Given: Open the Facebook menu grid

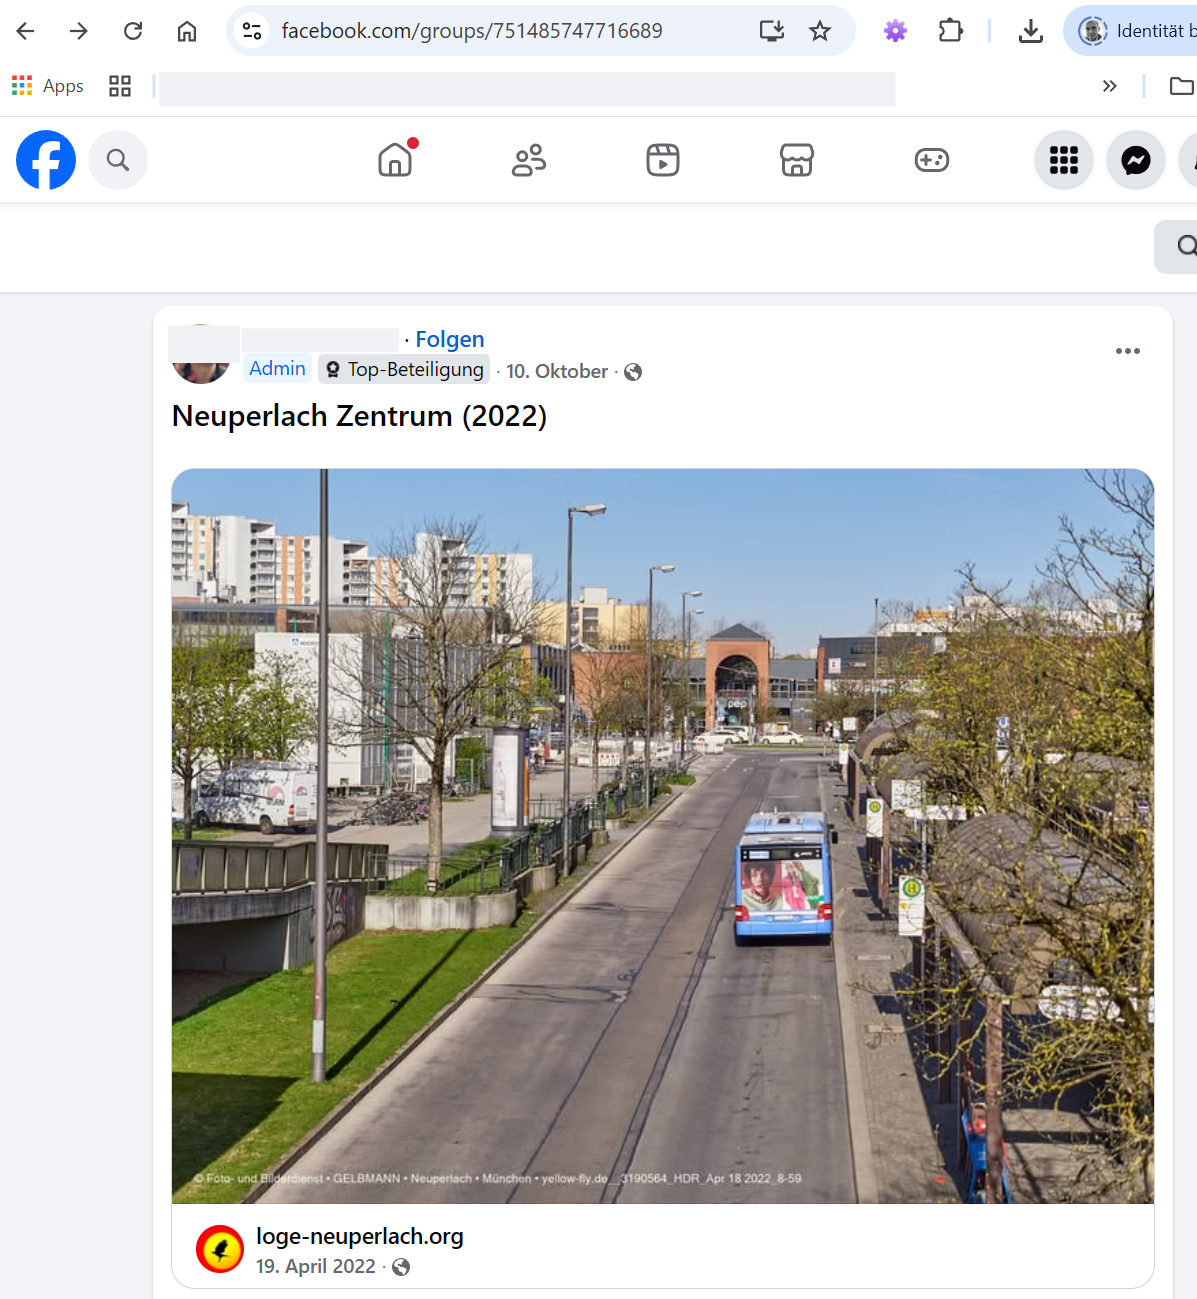Looking at the screenshot, I should (1063, 160).
